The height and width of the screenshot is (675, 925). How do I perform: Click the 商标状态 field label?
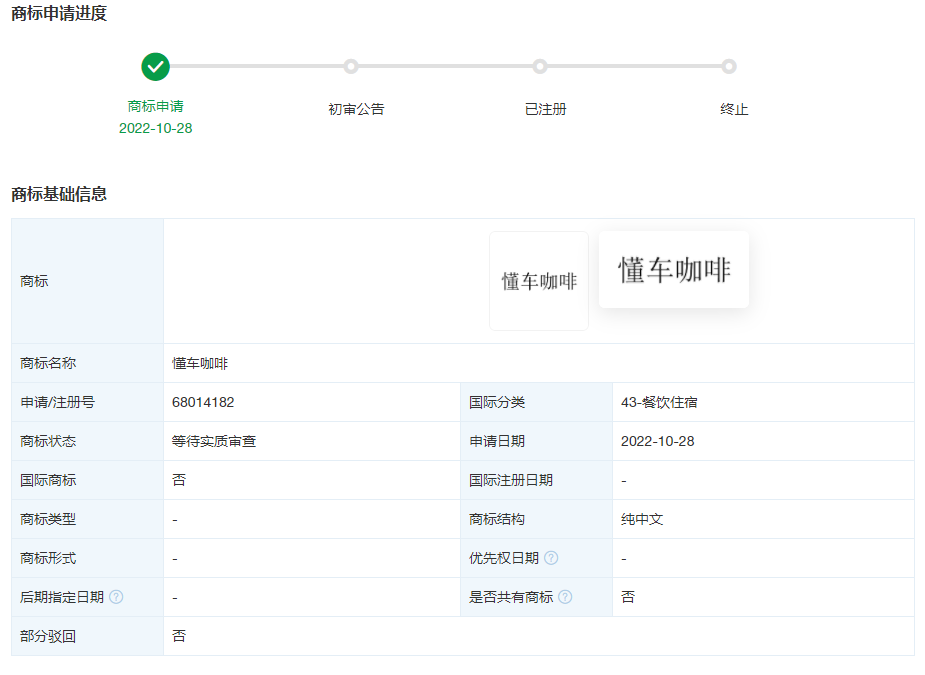[x=48, y=441]
